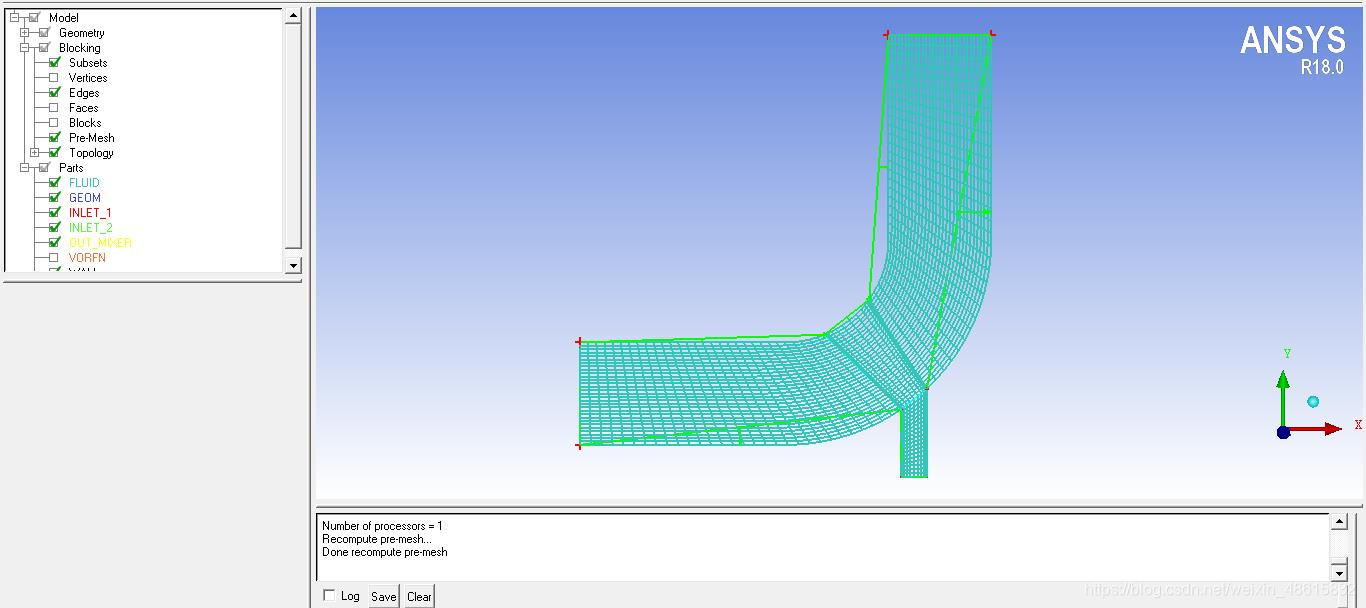The image size is (1366, 608).
Task: Click the green Y axis arrow on triad
Action: 1283,382
